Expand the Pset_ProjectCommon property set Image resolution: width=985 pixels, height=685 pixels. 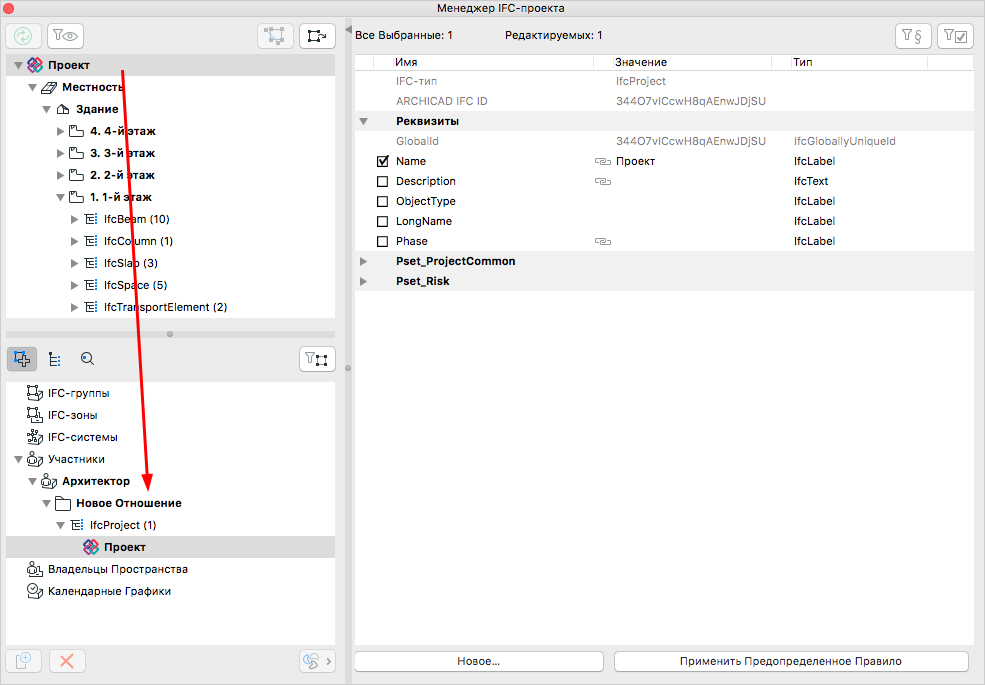(x=364, y=261)
